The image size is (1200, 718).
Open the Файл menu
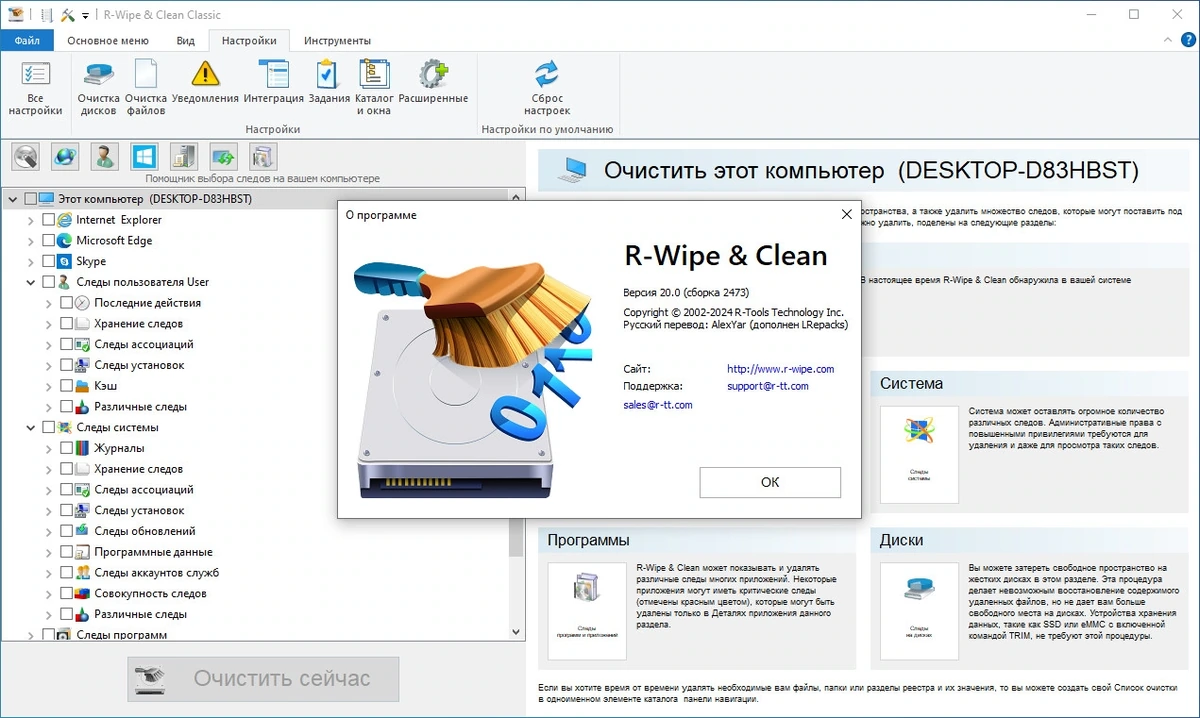point(27,41)
